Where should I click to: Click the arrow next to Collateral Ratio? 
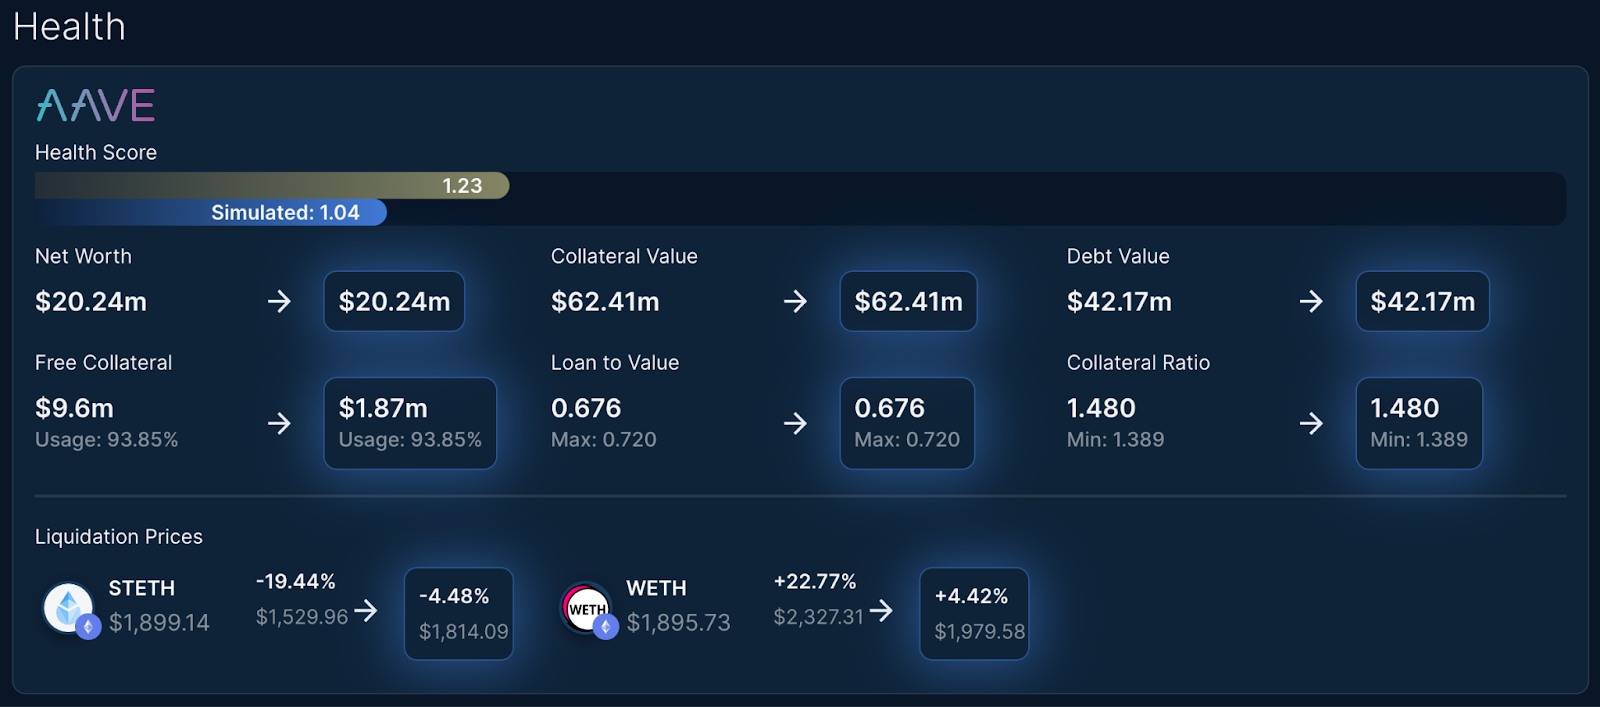click(x=1311, y=423)
